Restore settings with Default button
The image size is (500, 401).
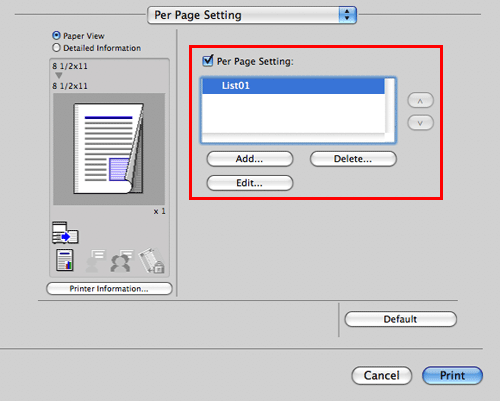400,319
